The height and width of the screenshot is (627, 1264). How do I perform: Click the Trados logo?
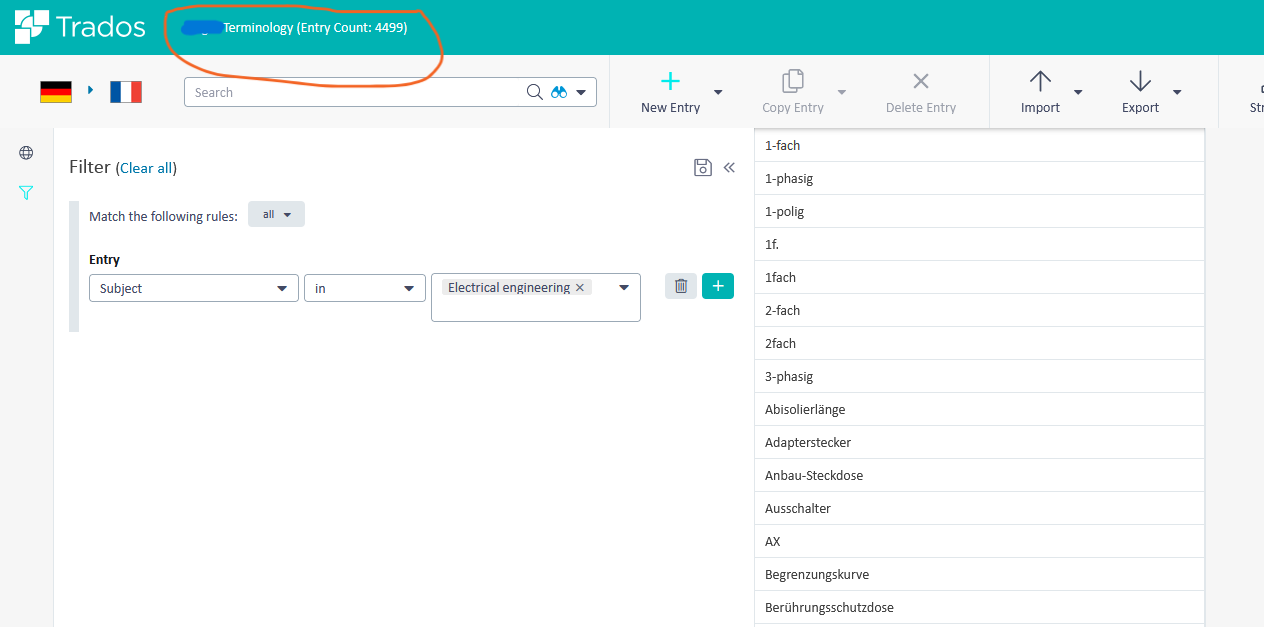click(80, 27)
